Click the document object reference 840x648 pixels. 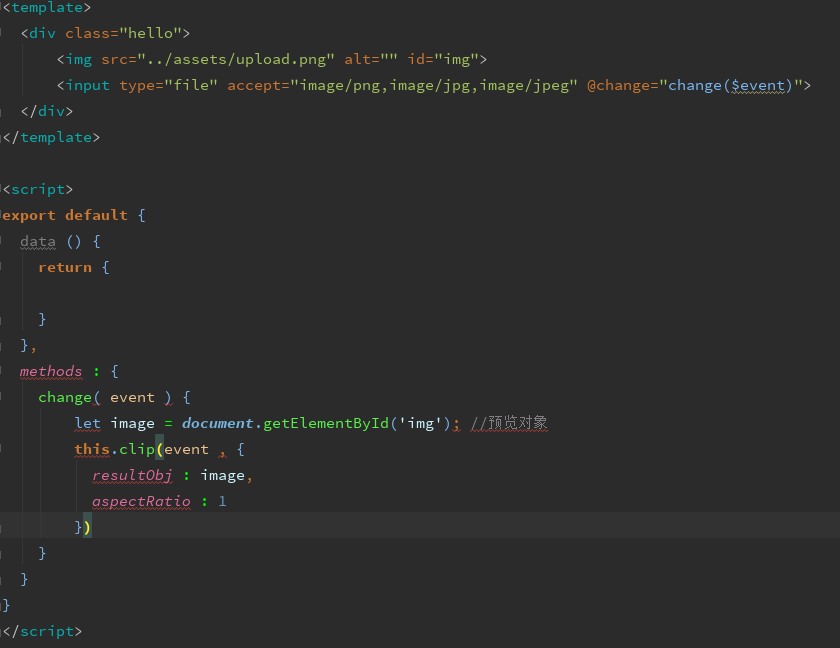pyautogui.click(x=218, y=423)
